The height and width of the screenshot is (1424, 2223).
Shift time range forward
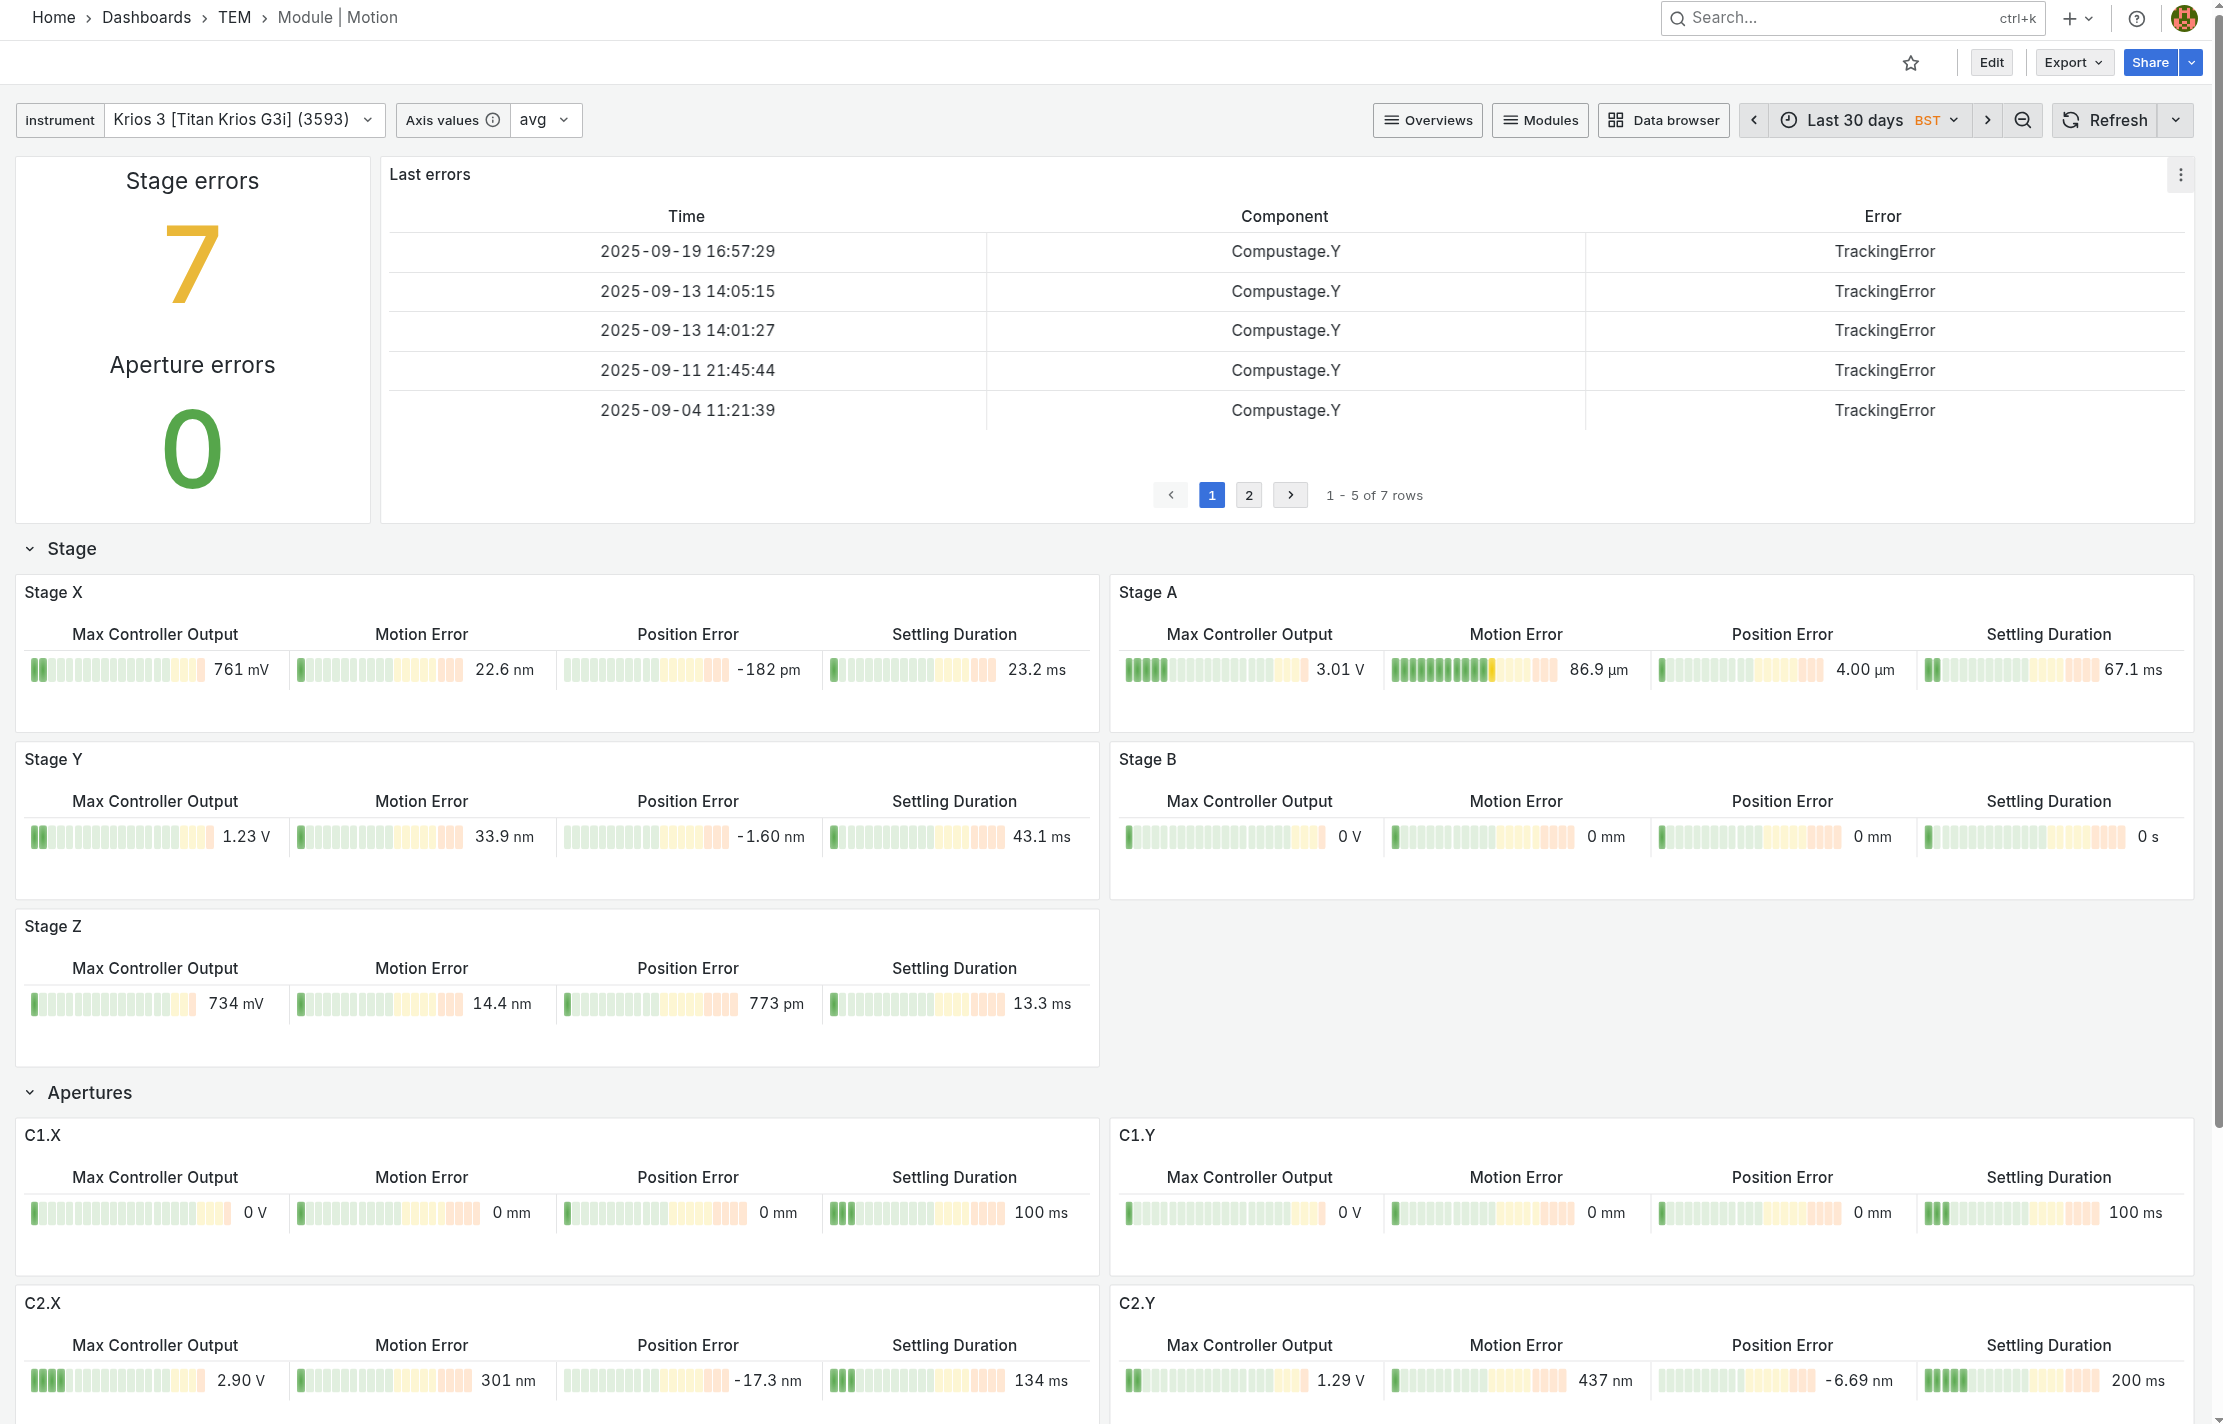1987,120
